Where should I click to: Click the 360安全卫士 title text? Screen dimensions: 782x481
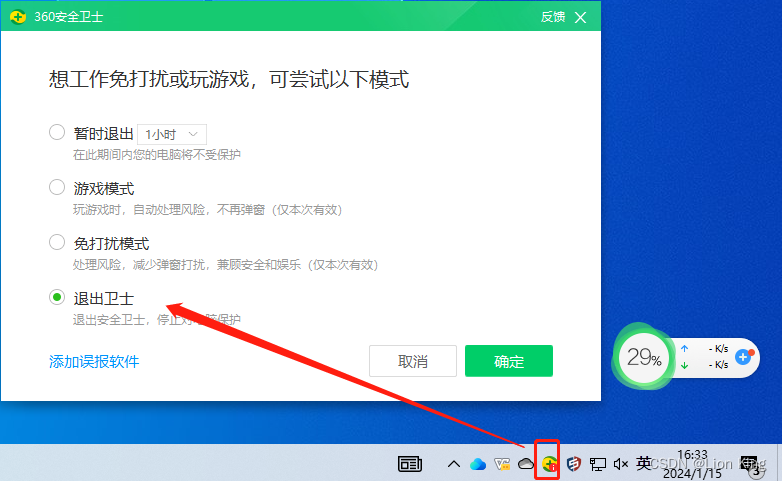(68, 16)
